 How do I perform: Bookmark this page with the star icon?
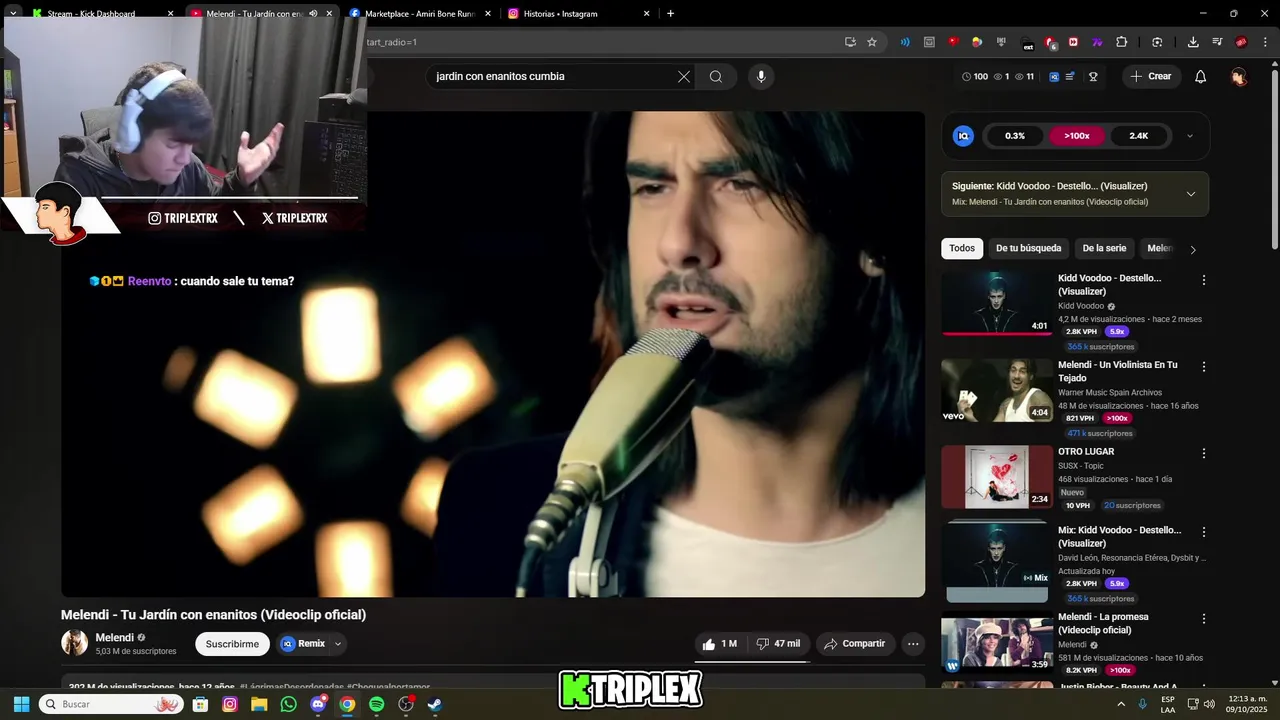pyautogui.click(x=872, y=42)
